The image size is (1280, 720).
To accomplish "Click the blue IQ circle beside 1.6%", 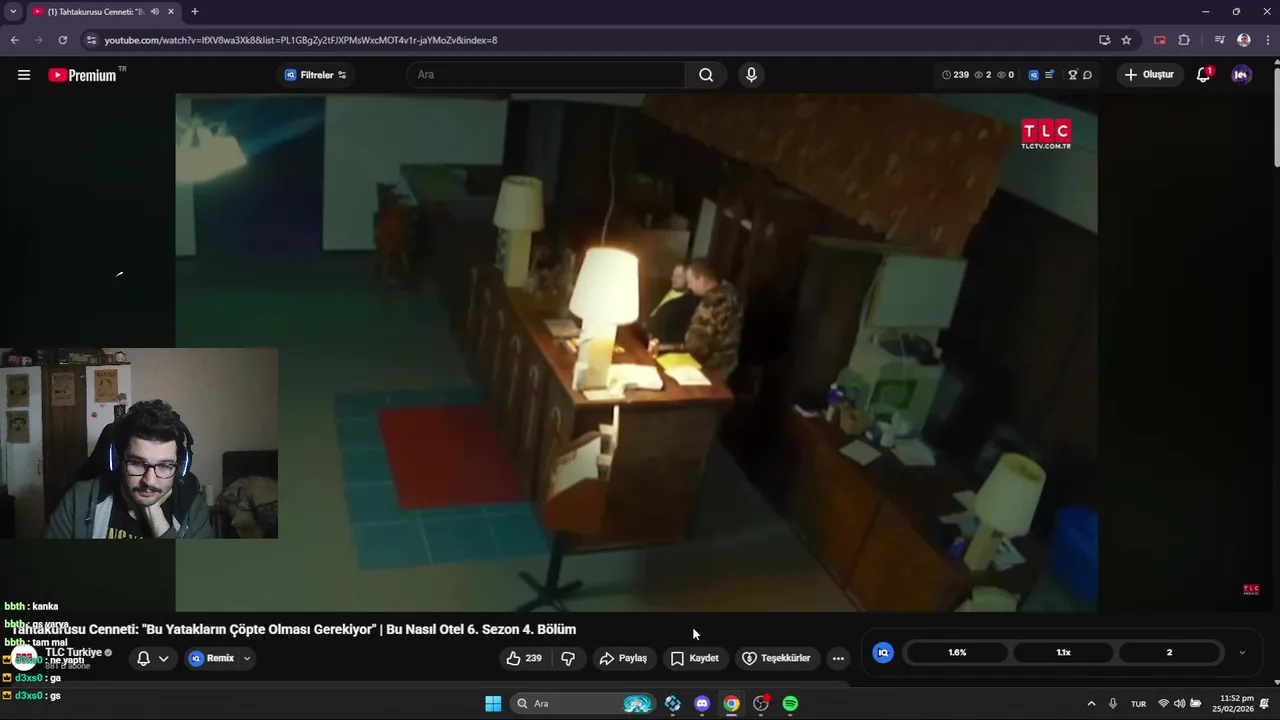I will 883,652.
